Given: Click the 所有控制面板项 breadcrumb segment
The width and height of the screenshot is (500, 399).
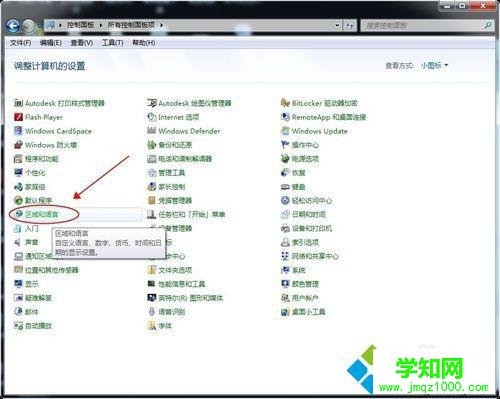Looking at the screenshot, I should pos(131,25).
